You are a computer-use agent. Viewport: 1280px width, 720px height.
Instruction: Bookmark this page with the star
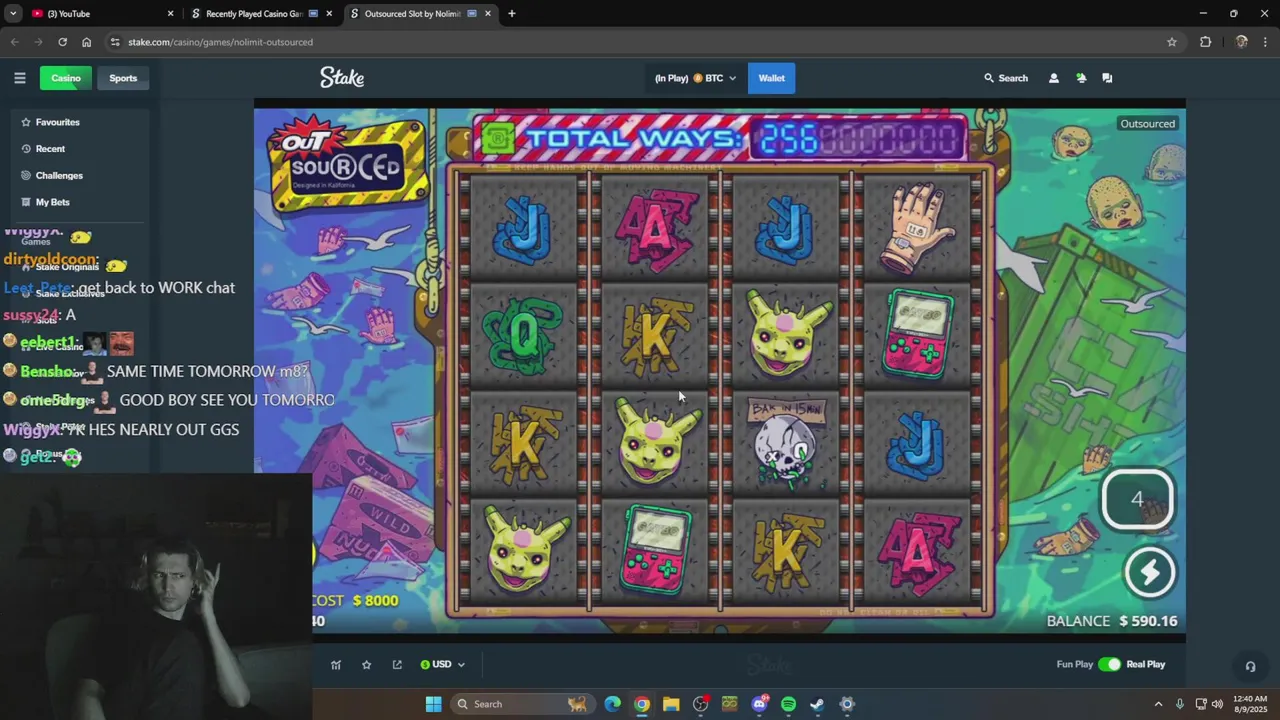click(x=1171, y=42)
